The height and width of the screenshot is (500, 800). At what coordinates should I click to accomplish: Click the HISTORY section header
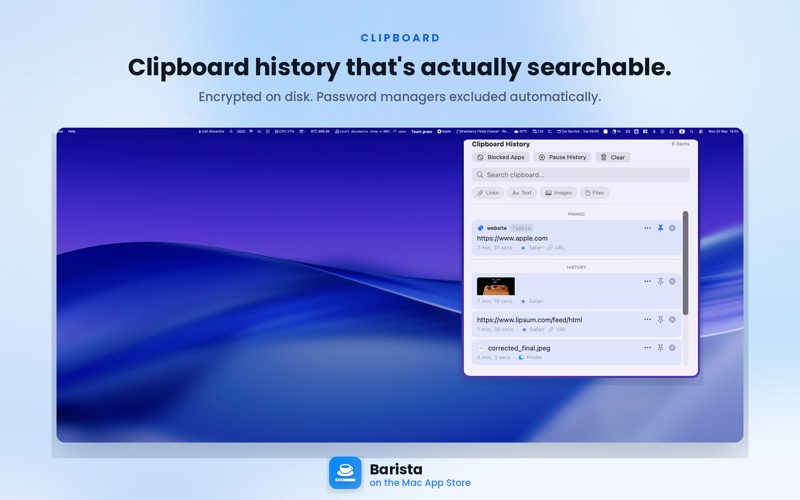click(576, 267)
